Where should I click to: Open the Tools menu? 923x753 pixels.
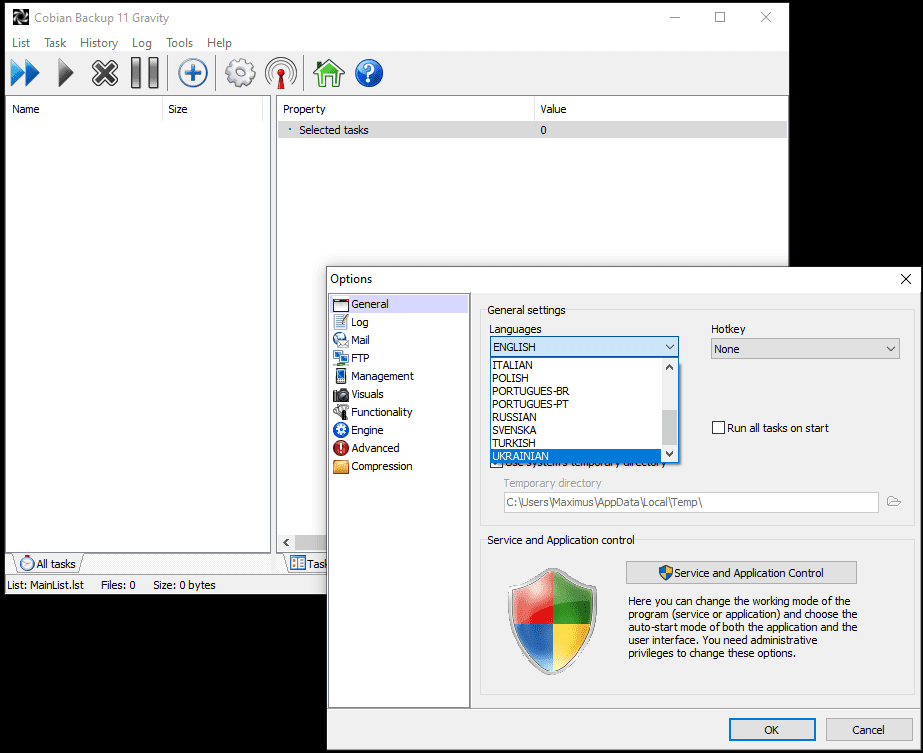[179, 43]
